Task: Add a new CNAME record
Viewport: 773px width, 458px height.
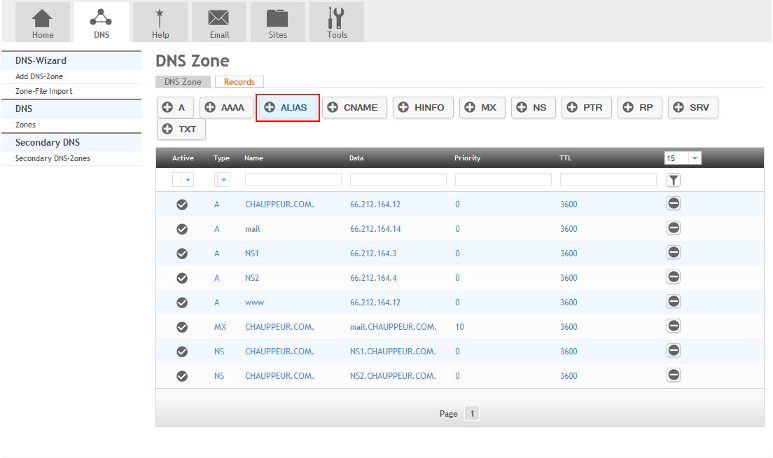Action: [x=354, y=107]
